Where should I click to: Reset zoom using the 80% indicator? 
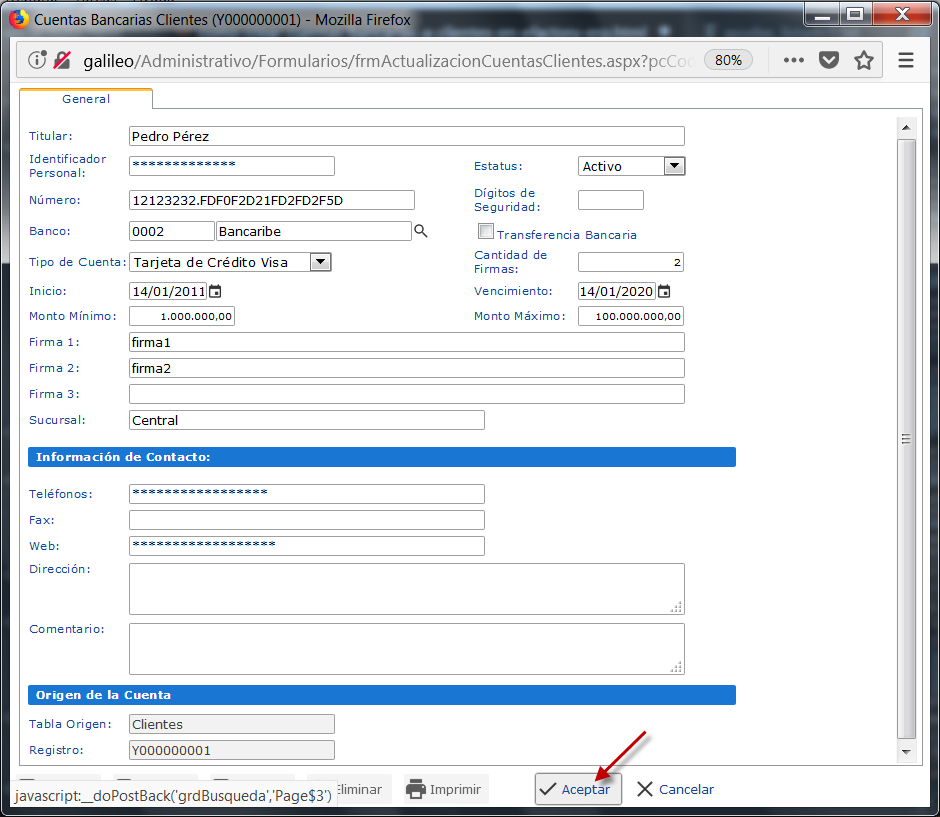click(728, 60)
